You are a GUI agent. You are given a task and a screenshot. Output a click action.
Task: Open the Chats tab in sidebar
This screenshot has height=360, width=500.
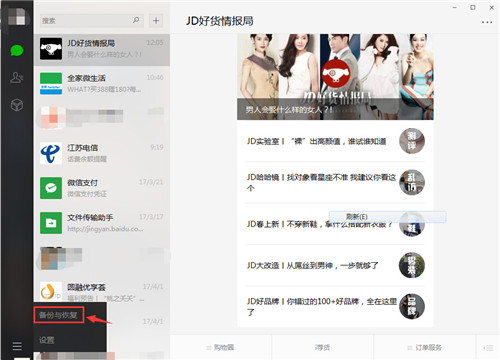pos(17,51)
